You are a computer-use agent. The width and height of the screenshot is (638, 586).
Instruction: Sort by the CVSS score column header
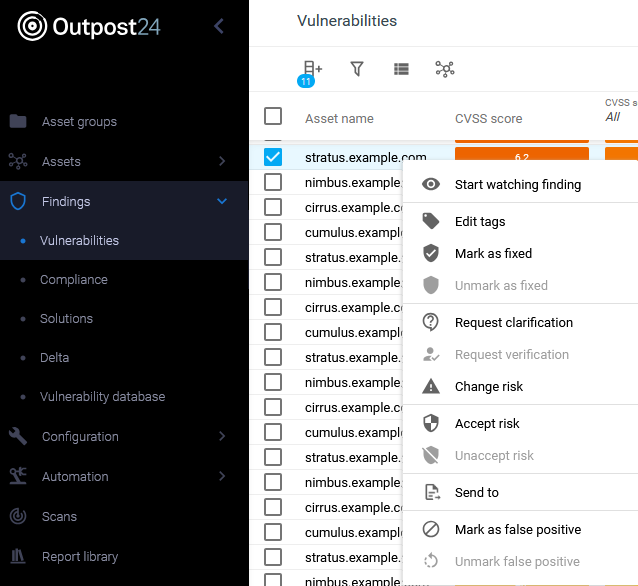pyautogui.click(x=488, y=118)
